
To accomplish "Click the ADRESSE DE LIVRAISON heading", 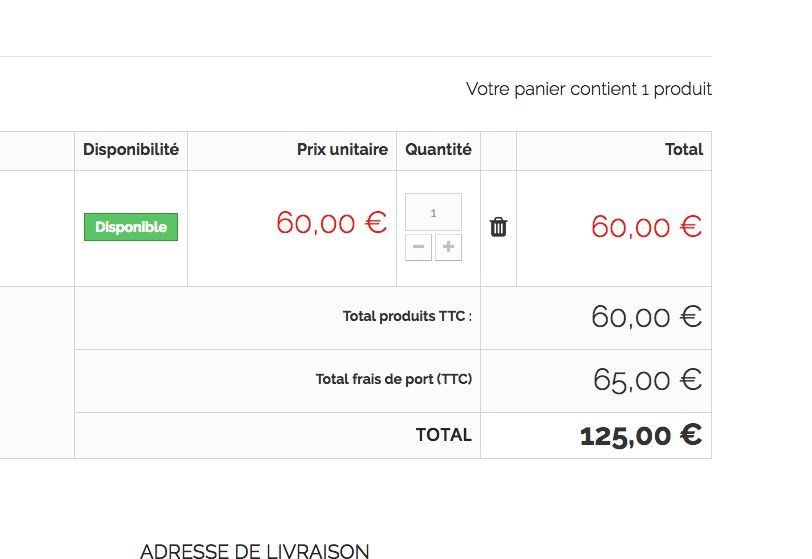I will 255,551.
